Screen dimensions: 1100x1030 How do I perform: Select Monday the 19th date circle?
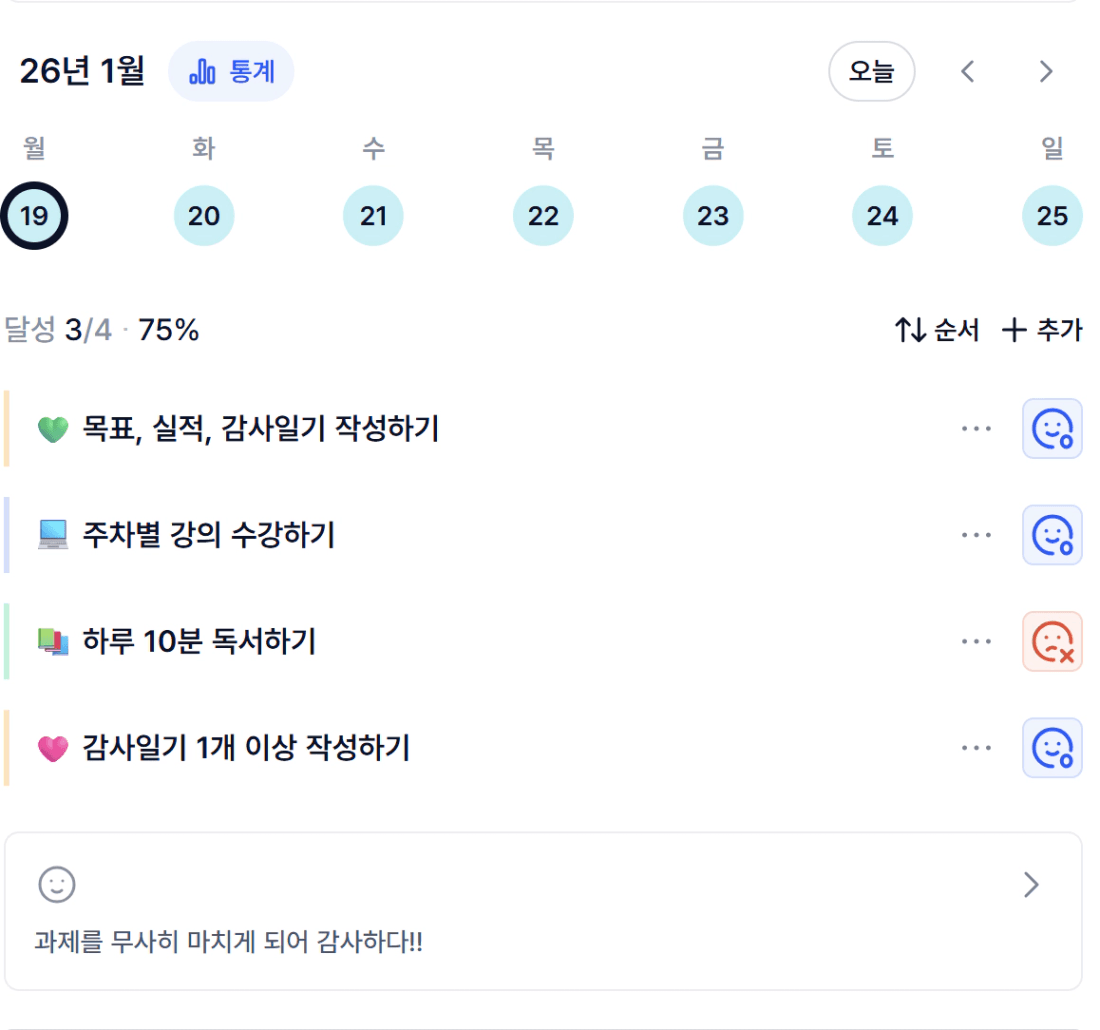coord(34,216)
